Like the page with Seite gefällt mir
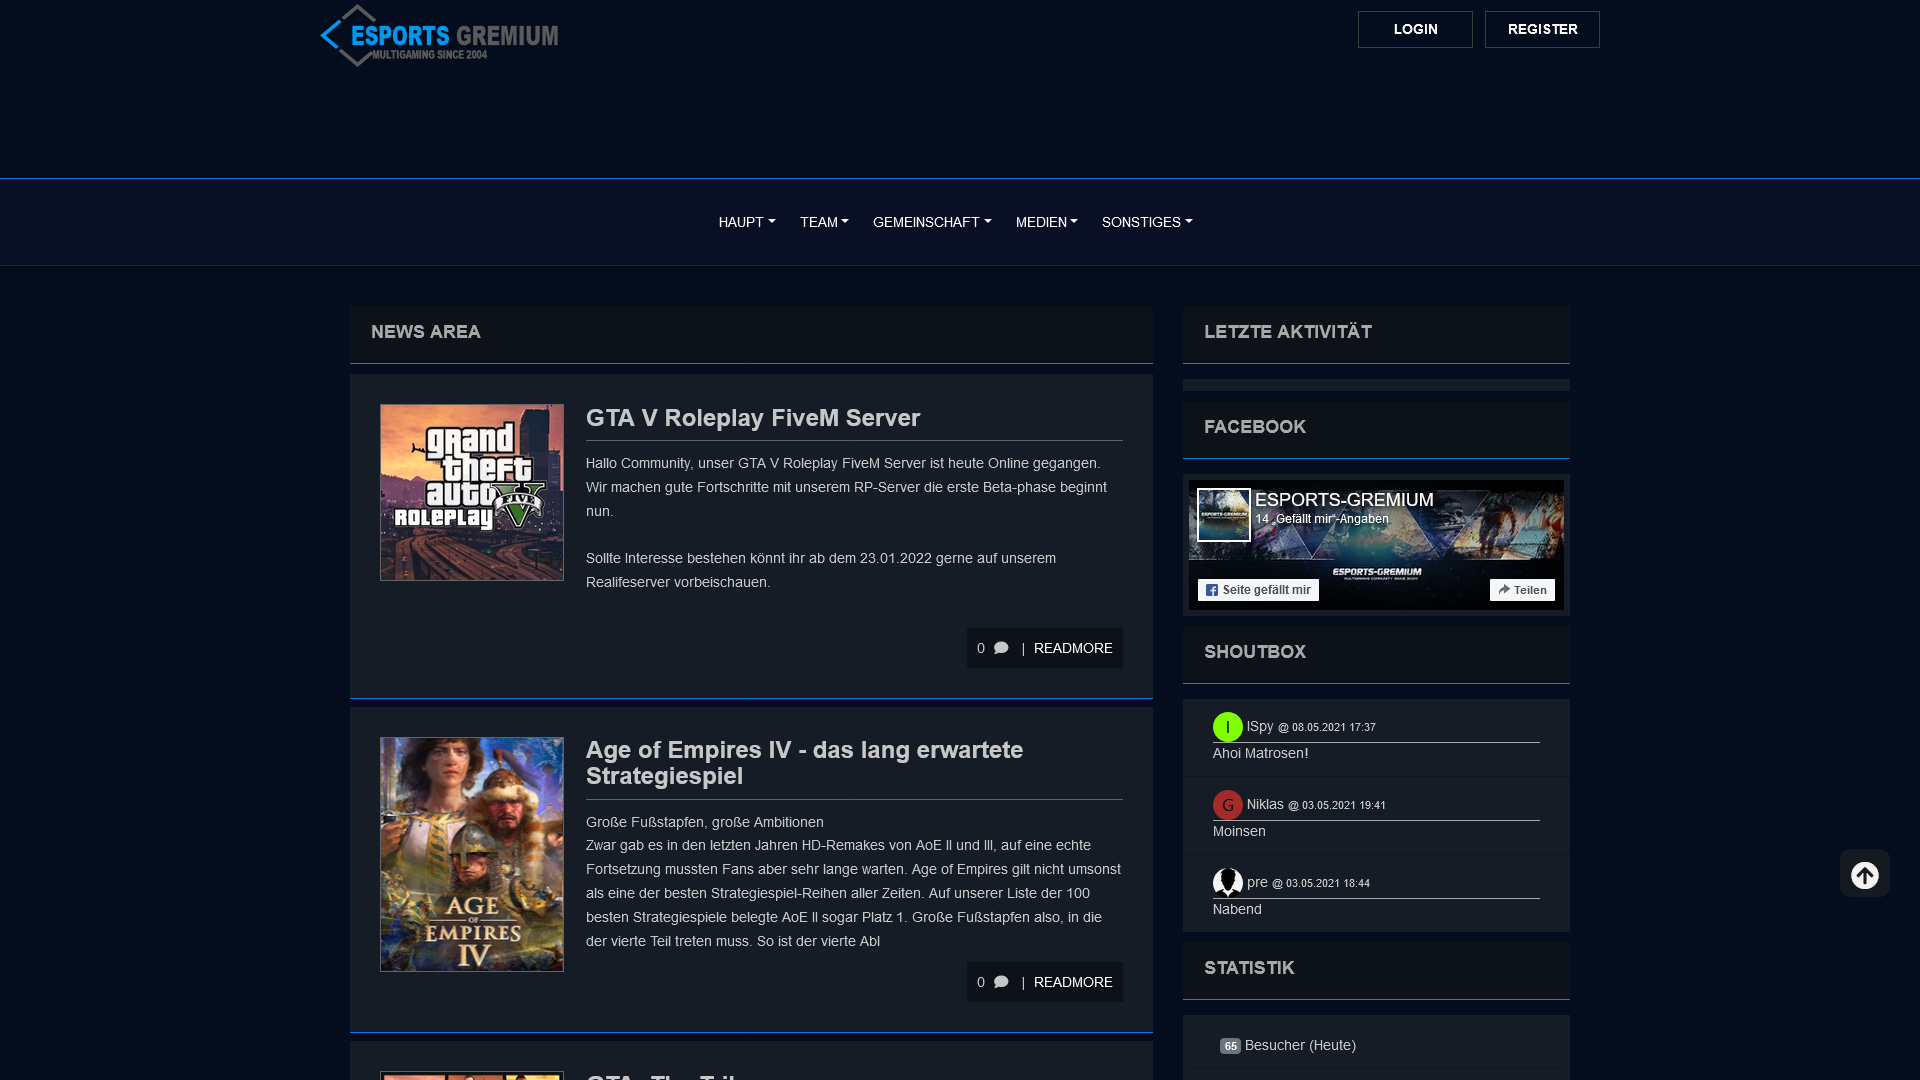 (x=1258, y=590)
